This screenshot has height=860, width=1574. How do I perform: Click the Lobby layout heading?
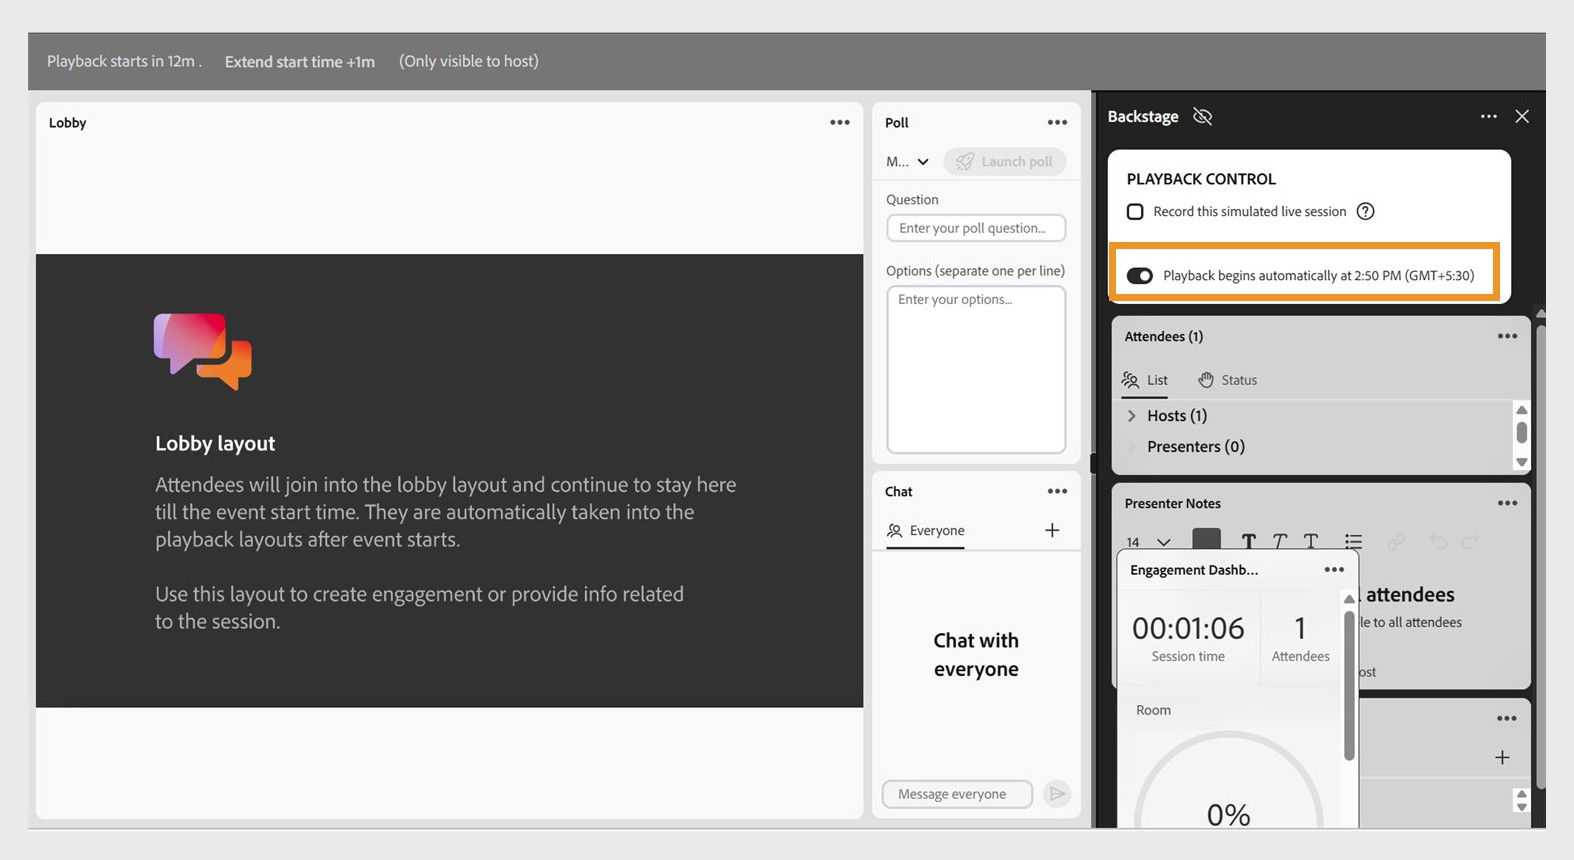tap(215, 443)
